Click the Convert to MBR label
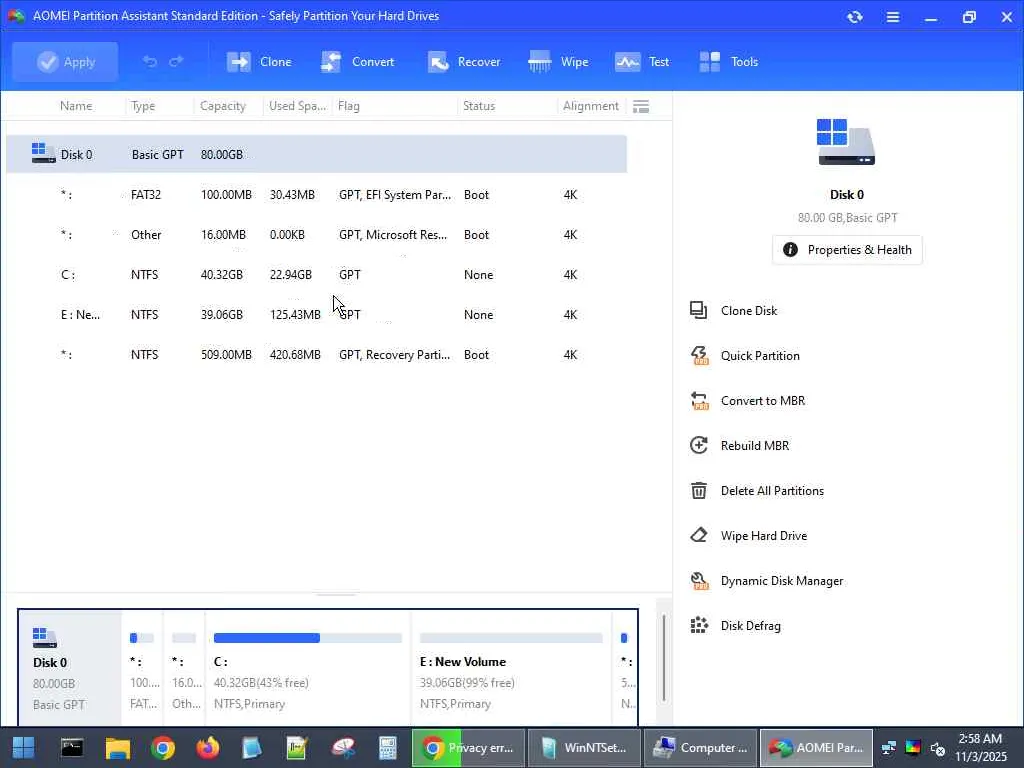 coord(763,400)
